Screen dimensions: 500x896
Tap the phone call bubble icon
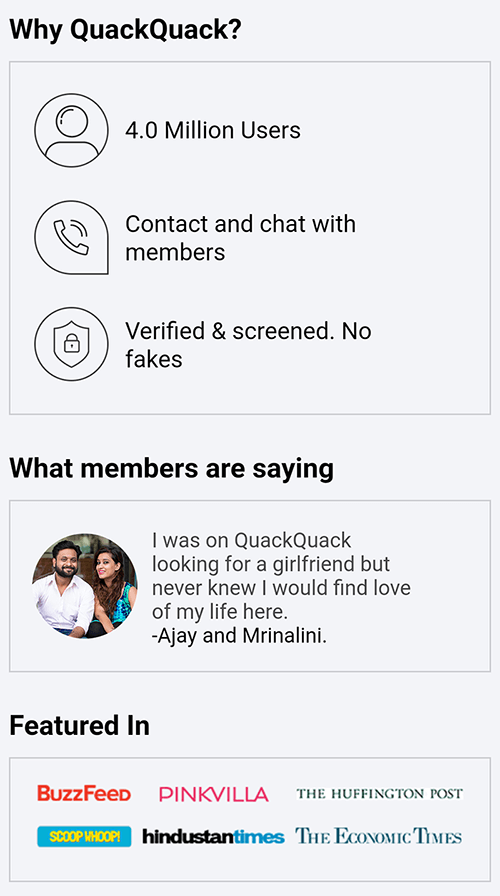tap(71, 238)
